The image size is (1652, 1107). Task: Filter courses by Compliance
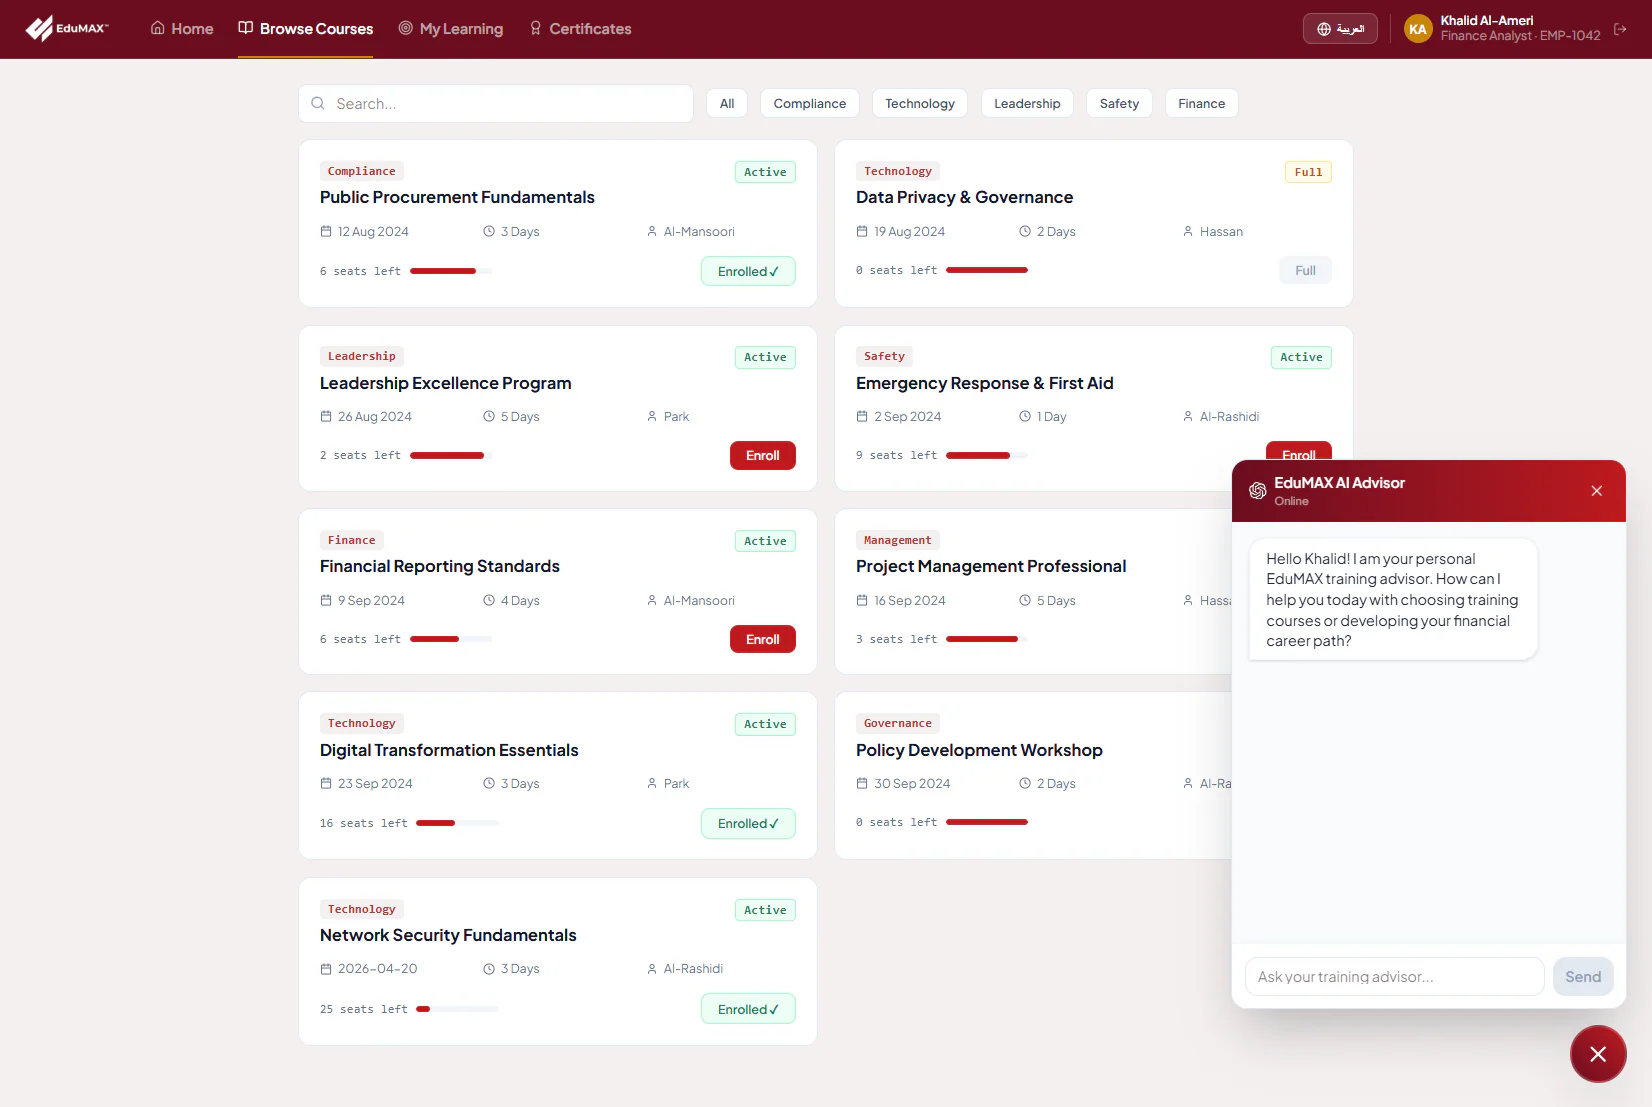[x=810, y=103]
